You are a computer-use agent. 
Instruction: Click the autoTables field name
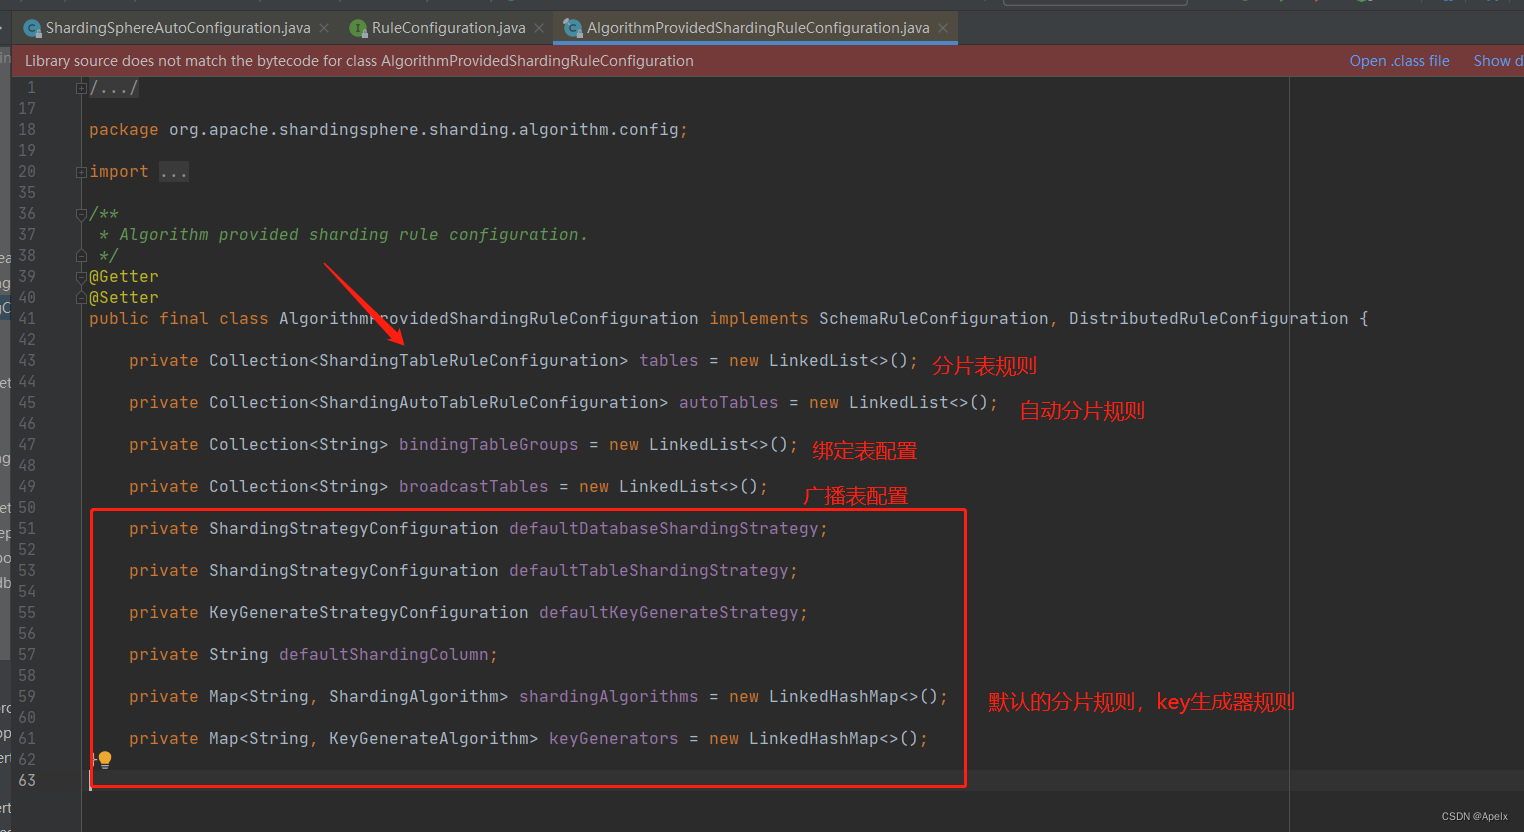[x=728, y=402]
